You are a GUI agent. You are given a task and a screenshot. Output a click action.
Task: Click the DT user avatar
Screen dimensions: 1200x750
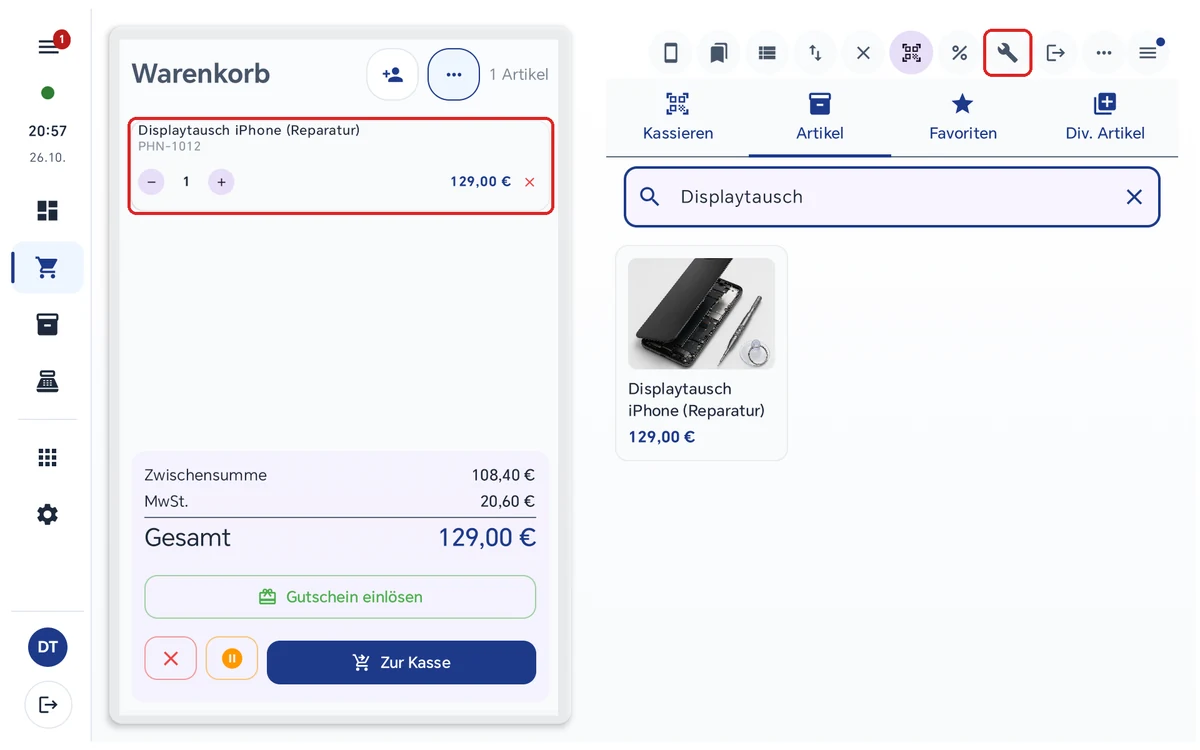(48, 647)
